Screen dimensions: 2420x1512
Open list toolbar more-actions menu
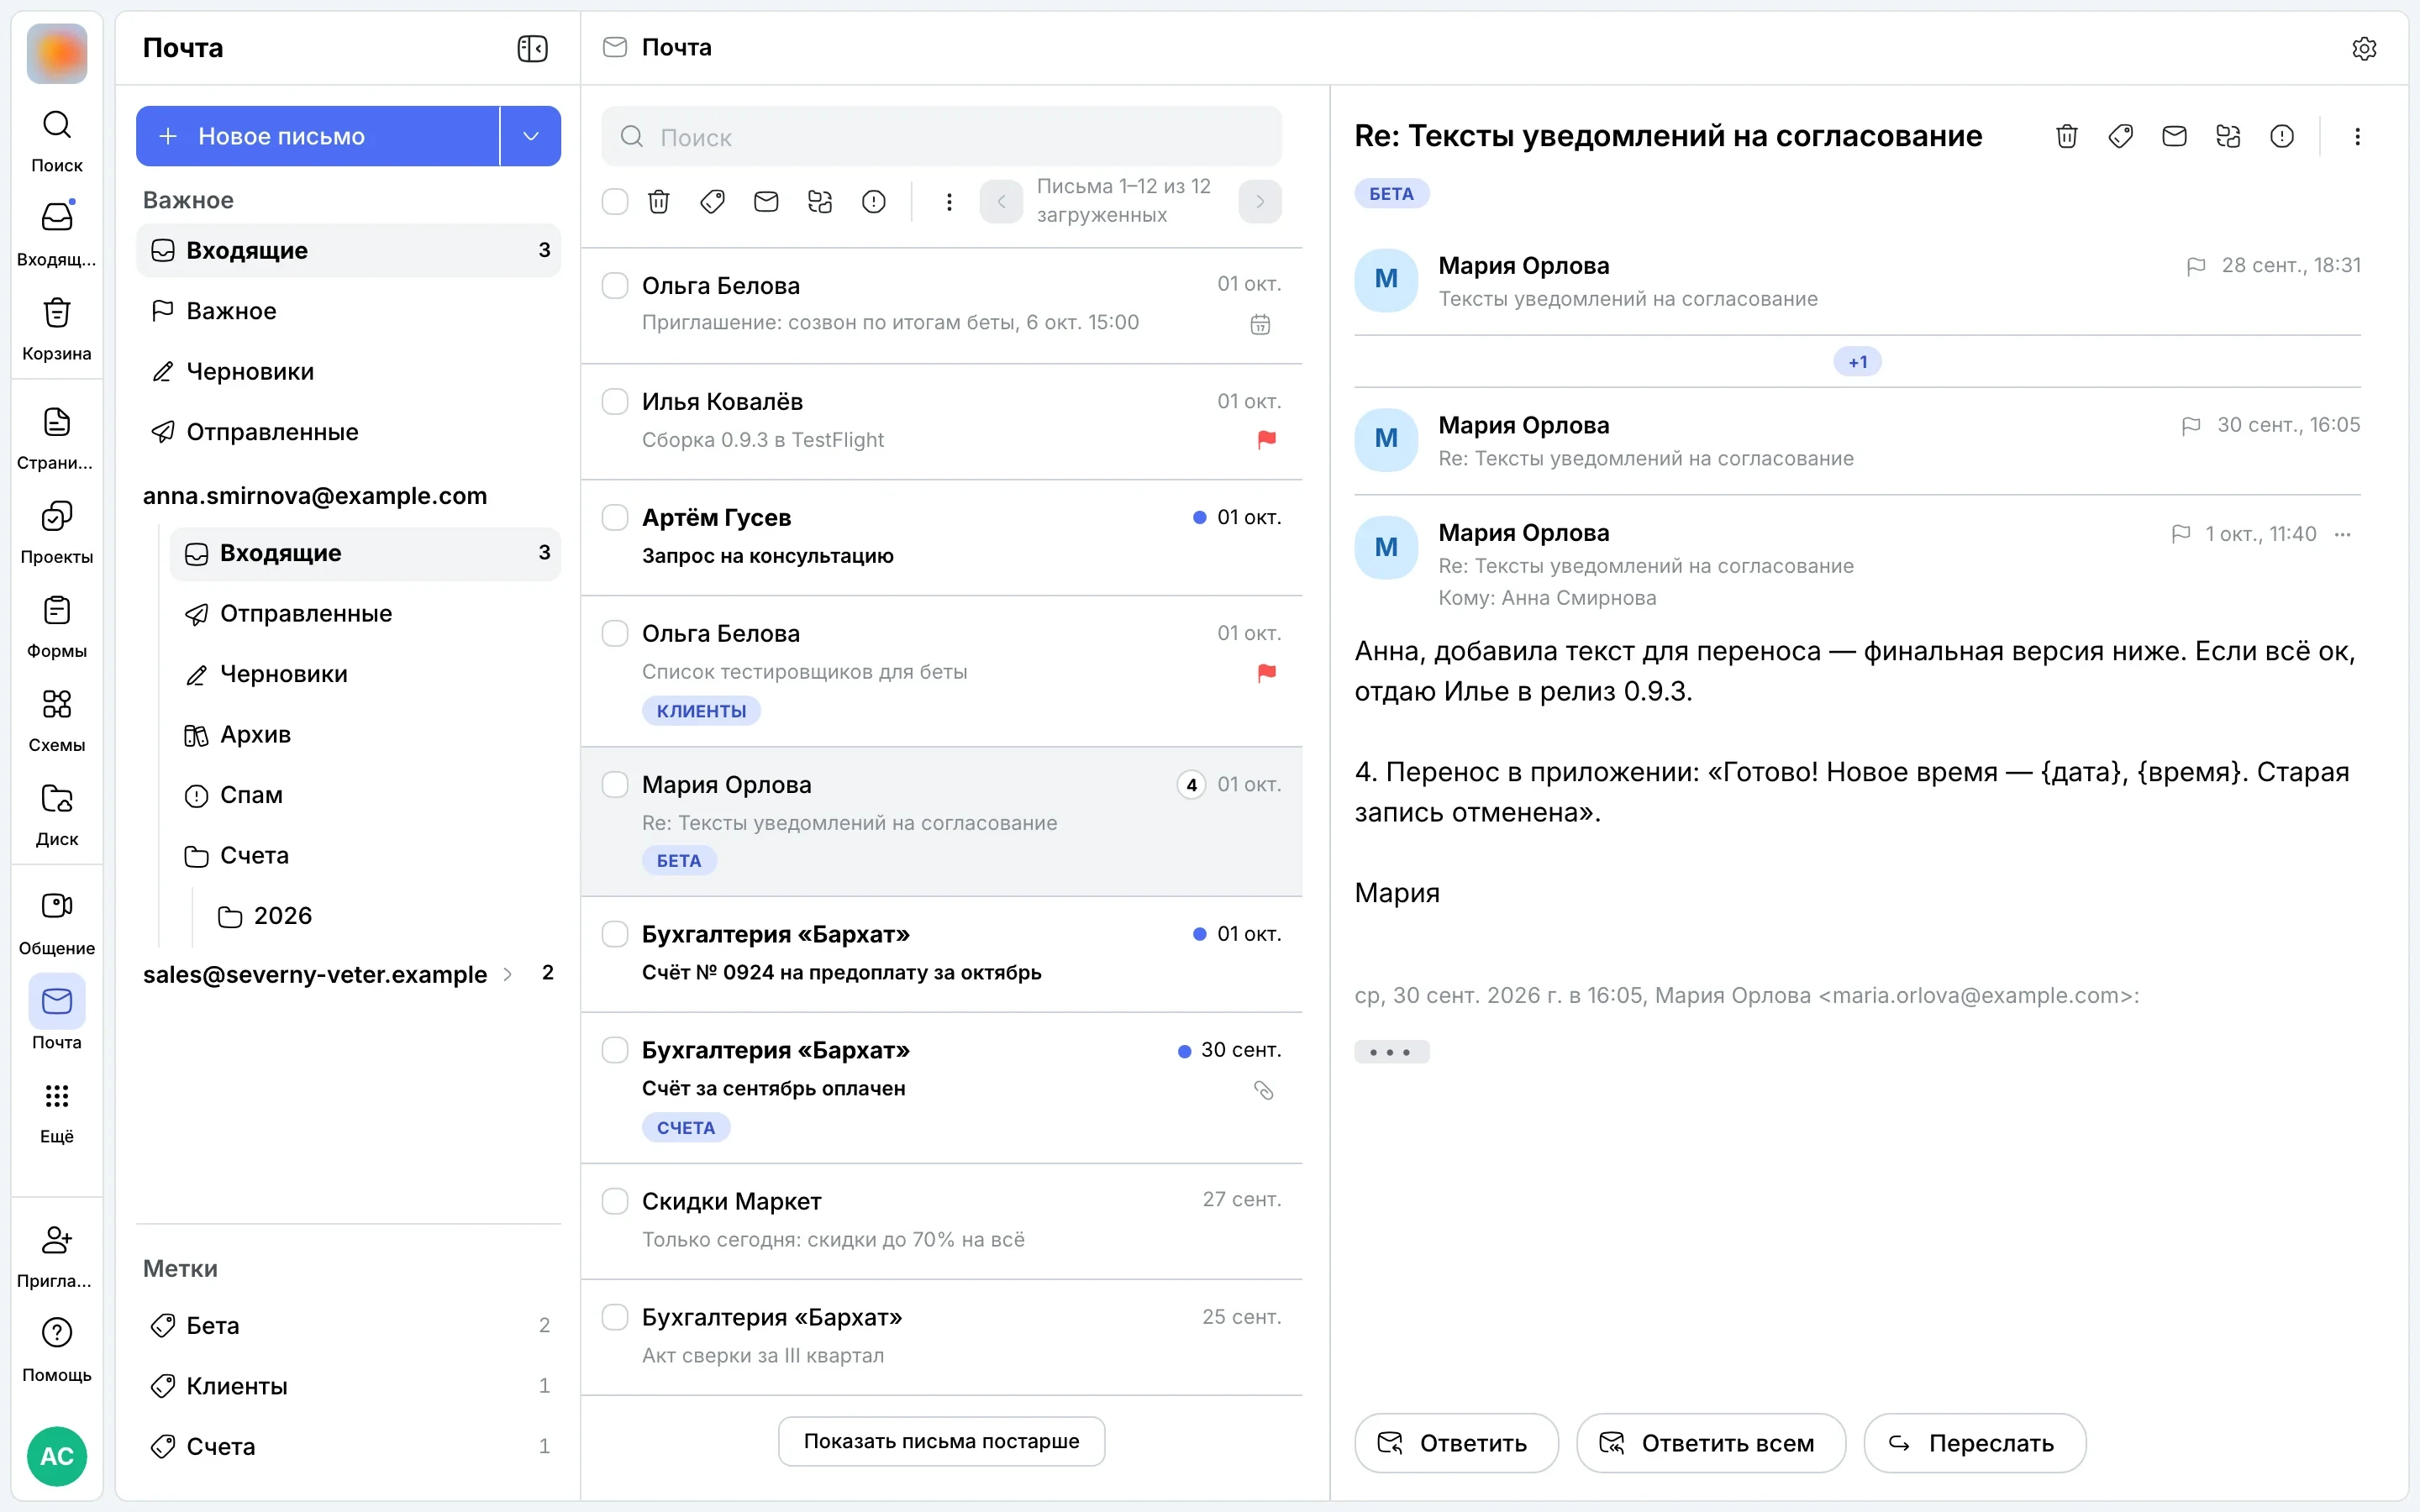click(949, 202)
